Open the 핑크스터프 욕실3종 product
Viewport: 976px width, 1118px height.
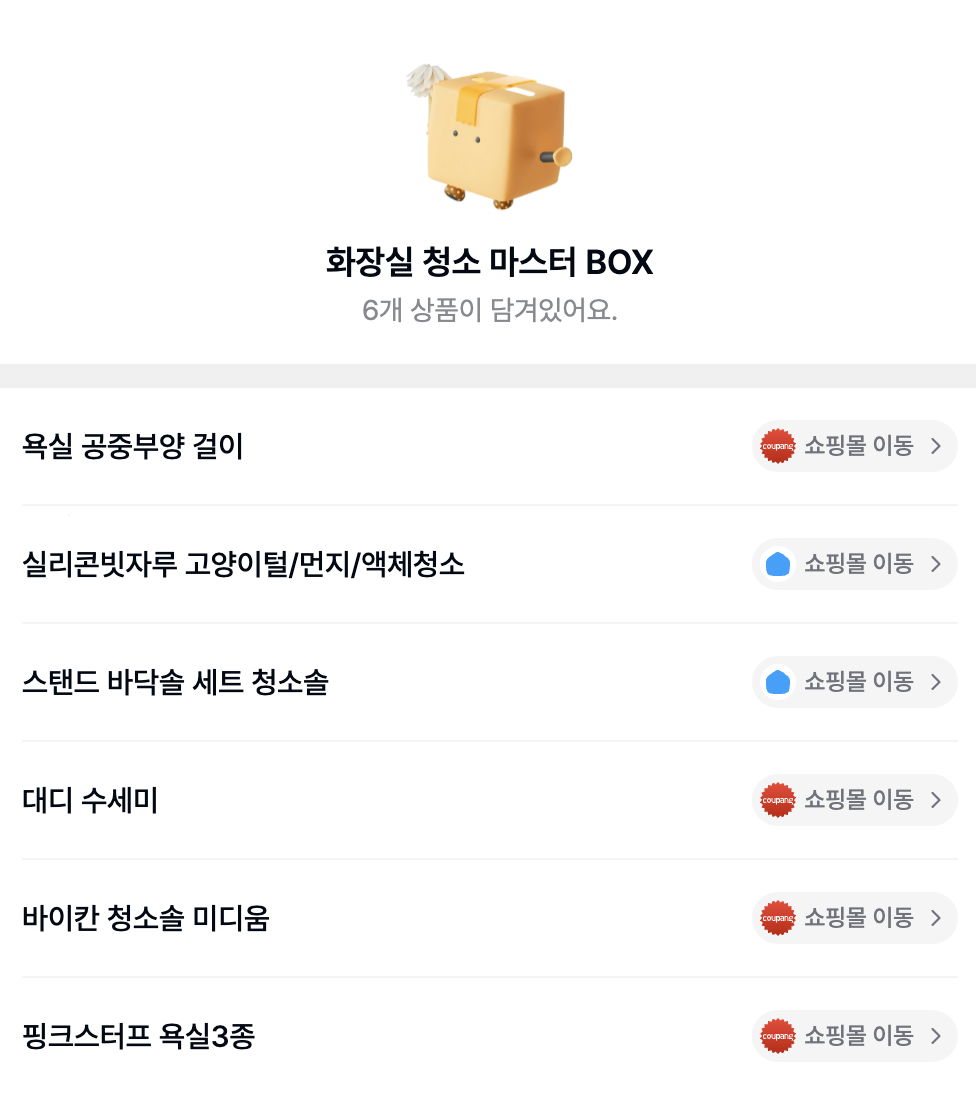click(x=139, y=1037)
